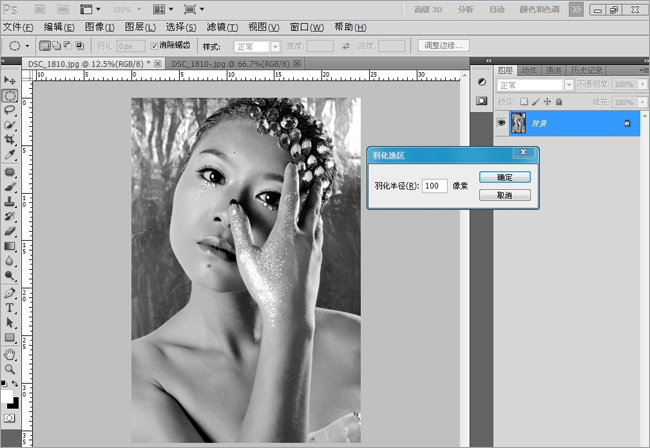This screenshot has width=650, height=448.
Task: Open the Adjustments panel icon
Action: click(x=482, y=82)
